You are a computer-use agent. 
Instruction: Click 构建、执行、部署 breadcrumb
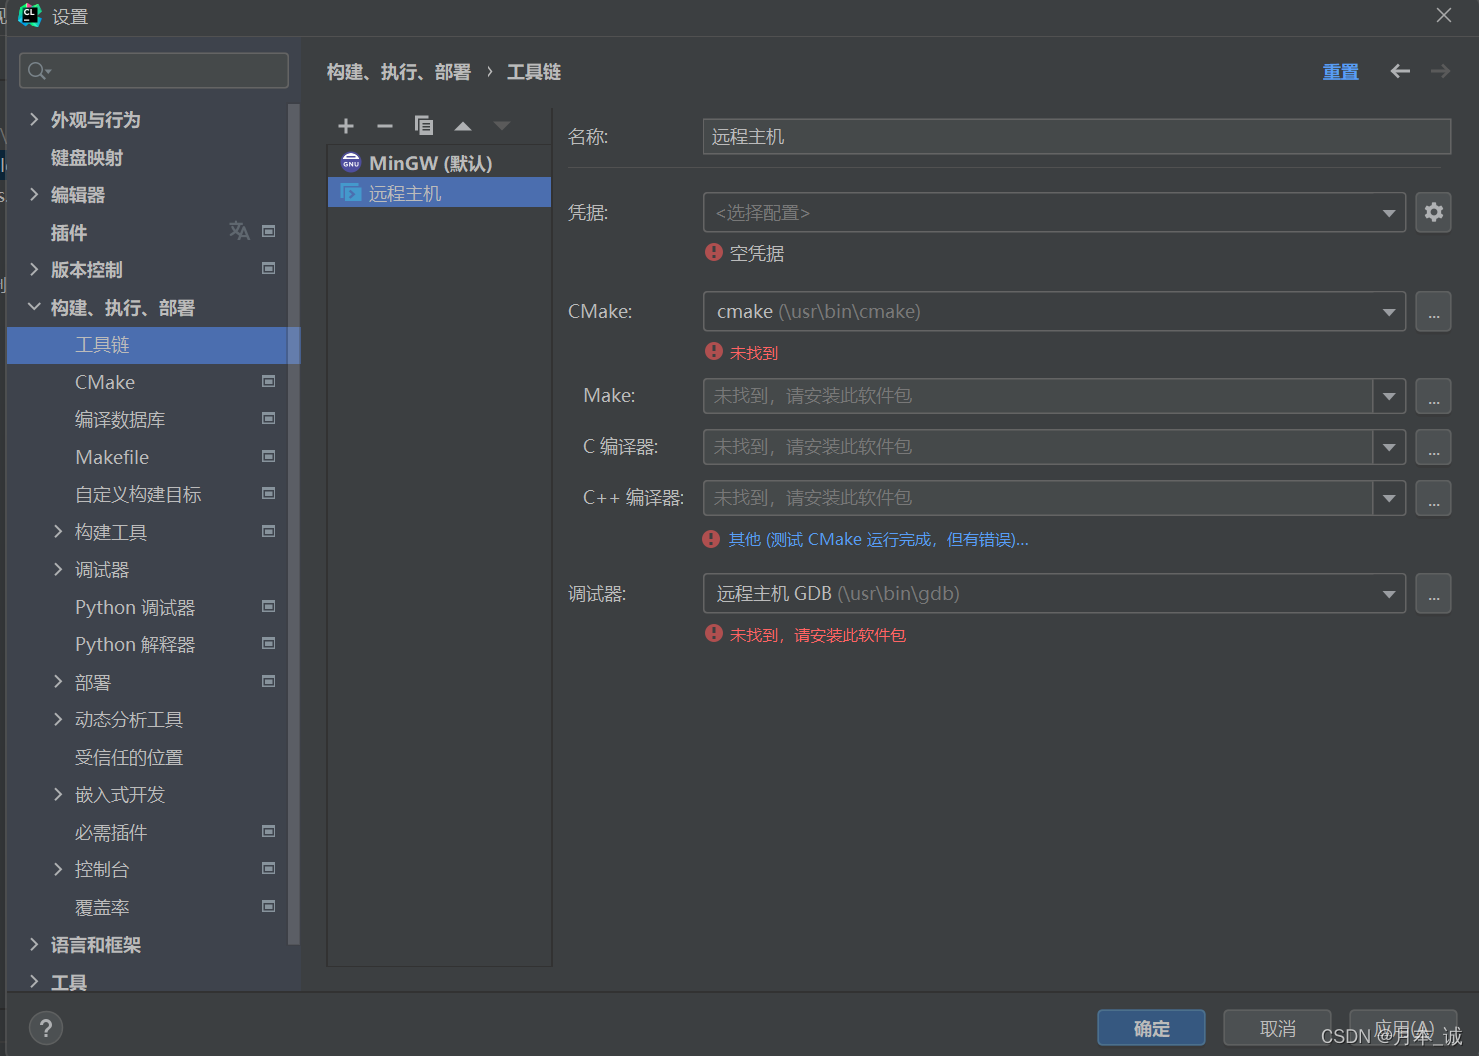398,72
